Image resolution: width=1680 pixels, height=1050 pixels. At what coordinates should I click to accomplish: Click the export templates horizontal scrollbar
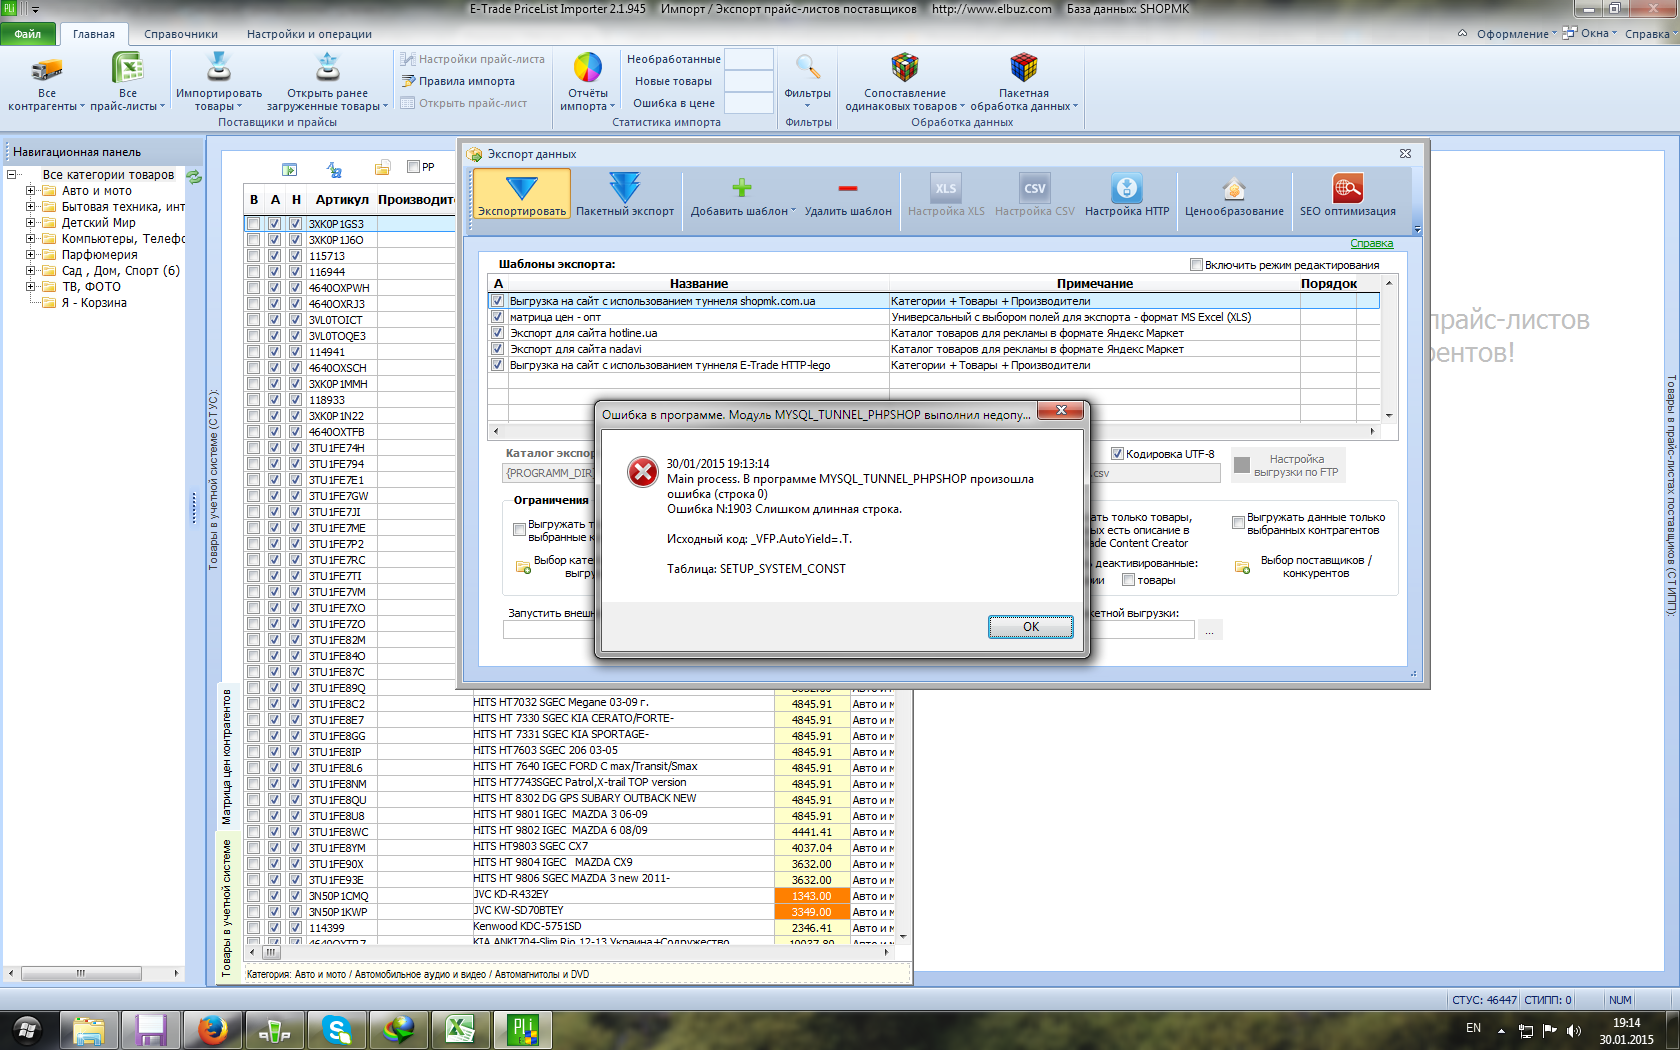coord(932,432)
